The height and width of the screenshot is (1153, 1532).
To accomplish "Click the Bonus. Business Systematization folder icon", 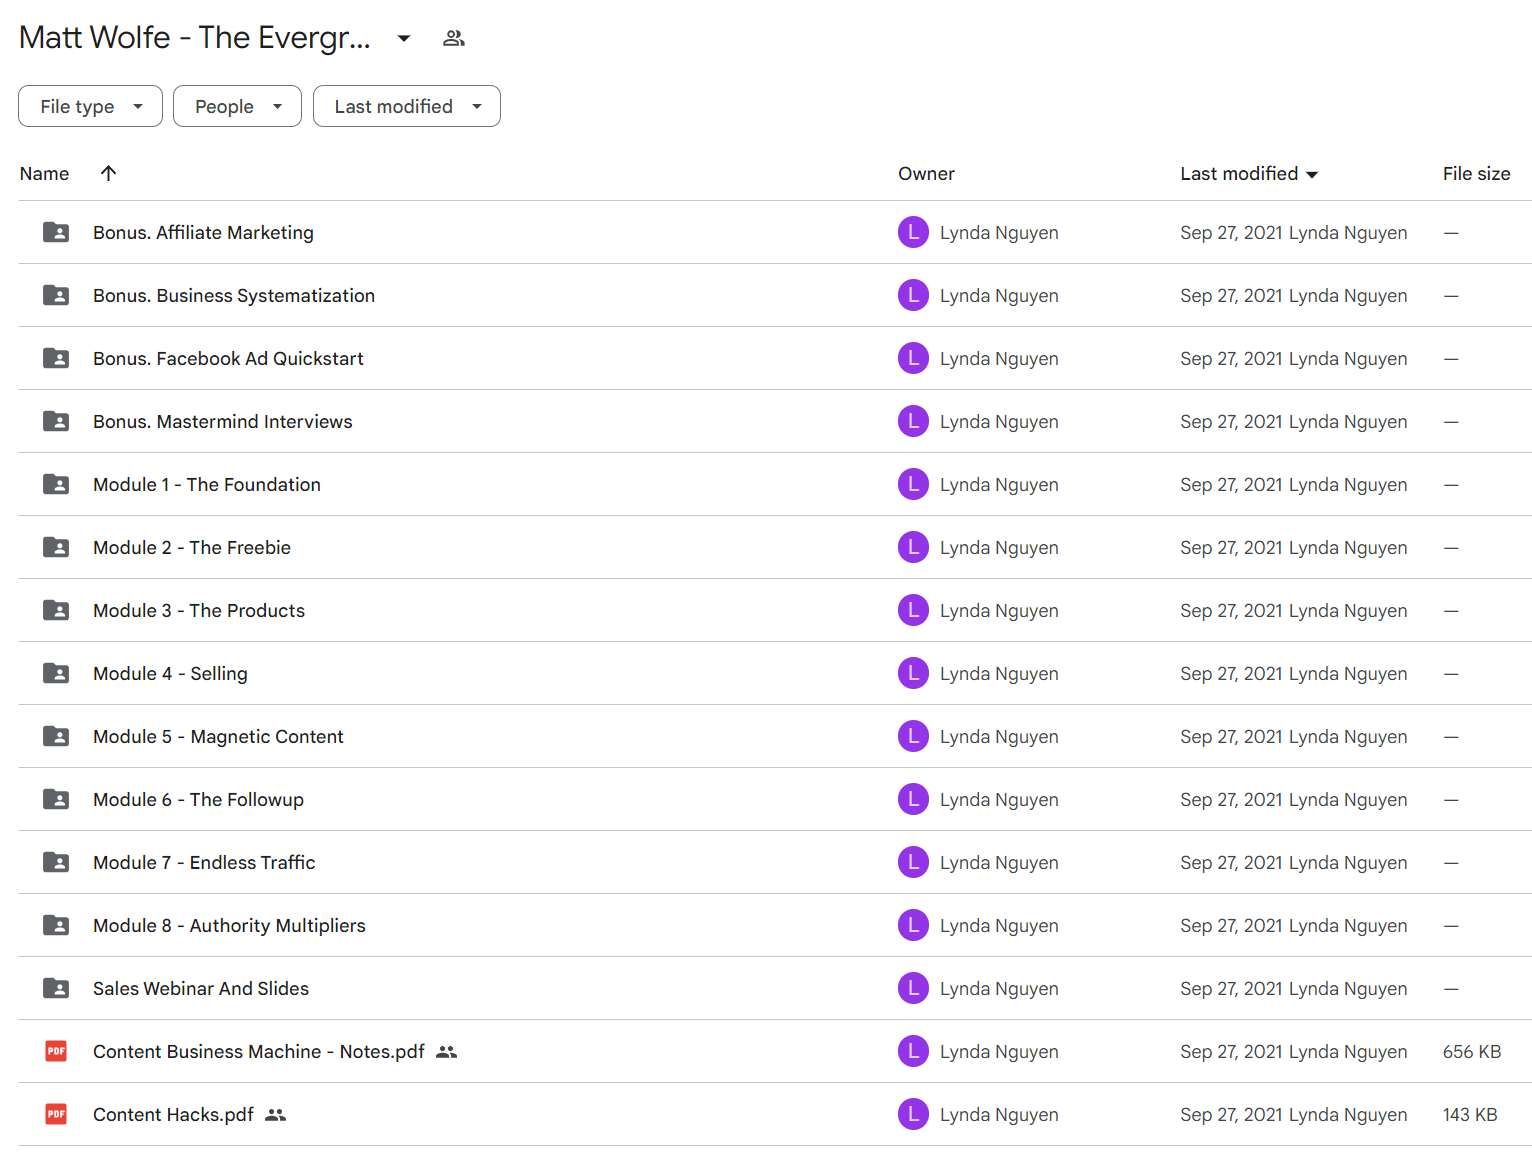I will pos(56,295).
